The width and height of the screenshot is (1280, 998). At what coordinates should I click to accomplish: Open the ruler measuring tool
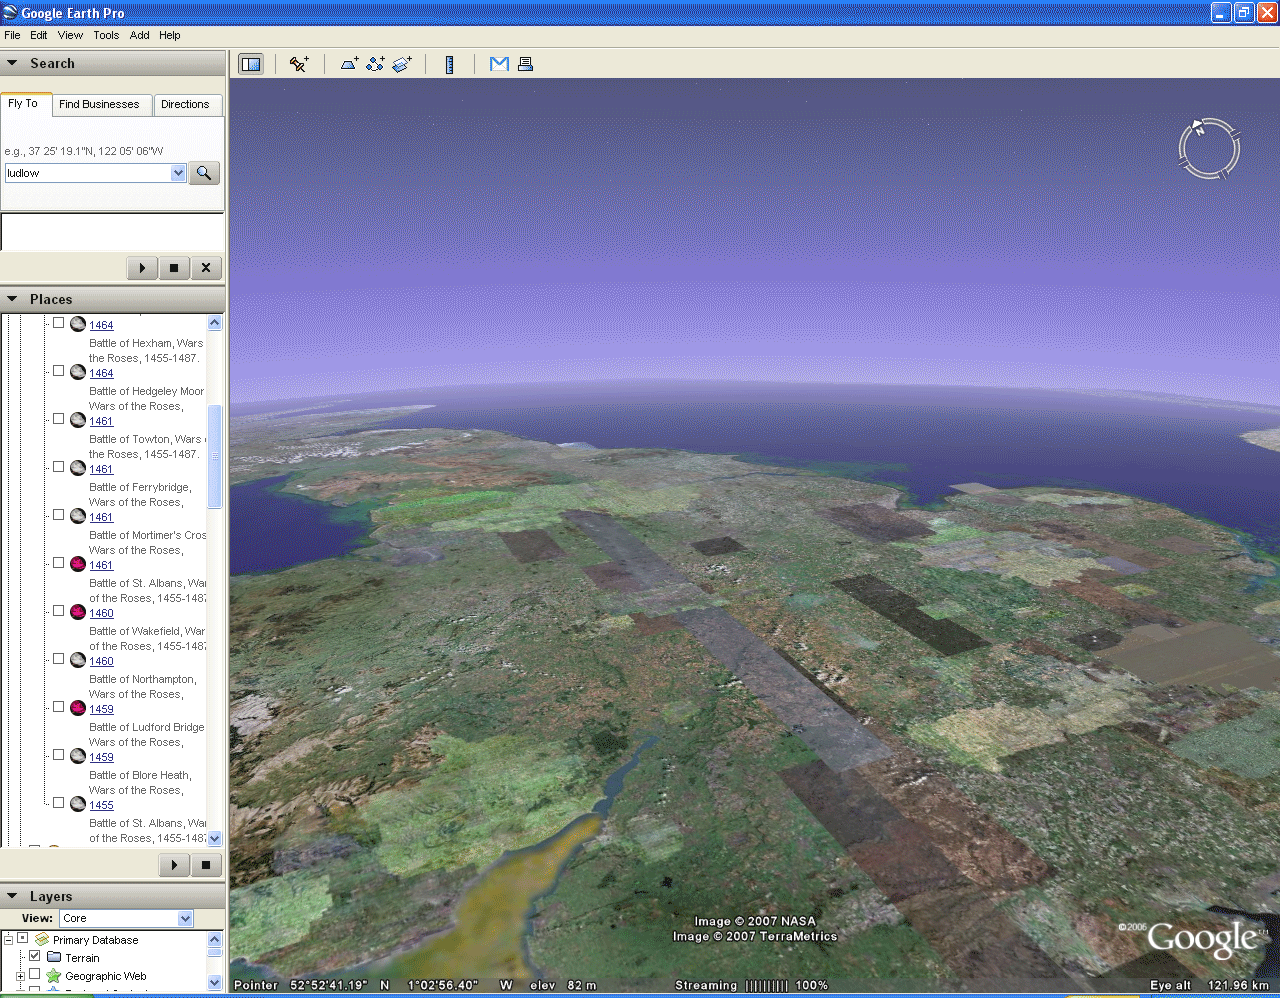pos(450,64)
